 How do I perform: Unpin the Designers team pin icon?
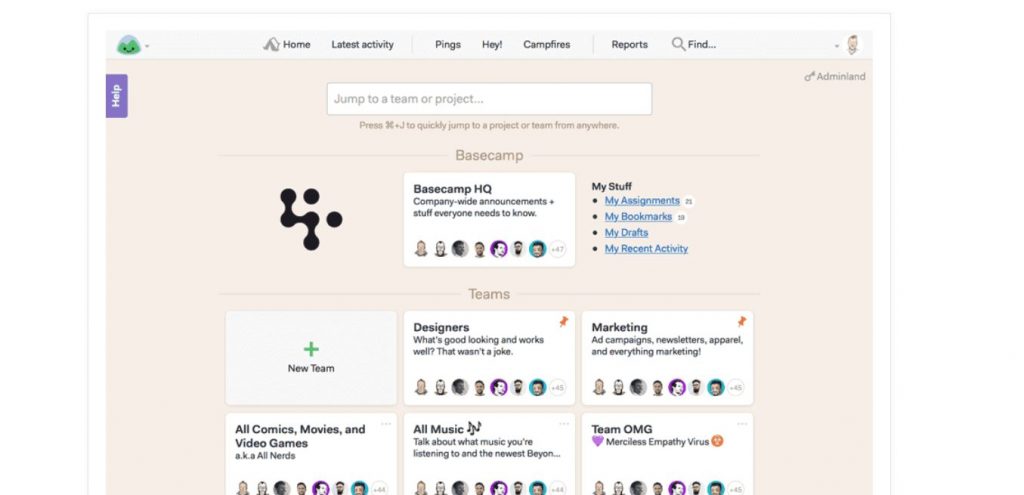(564, 321)
